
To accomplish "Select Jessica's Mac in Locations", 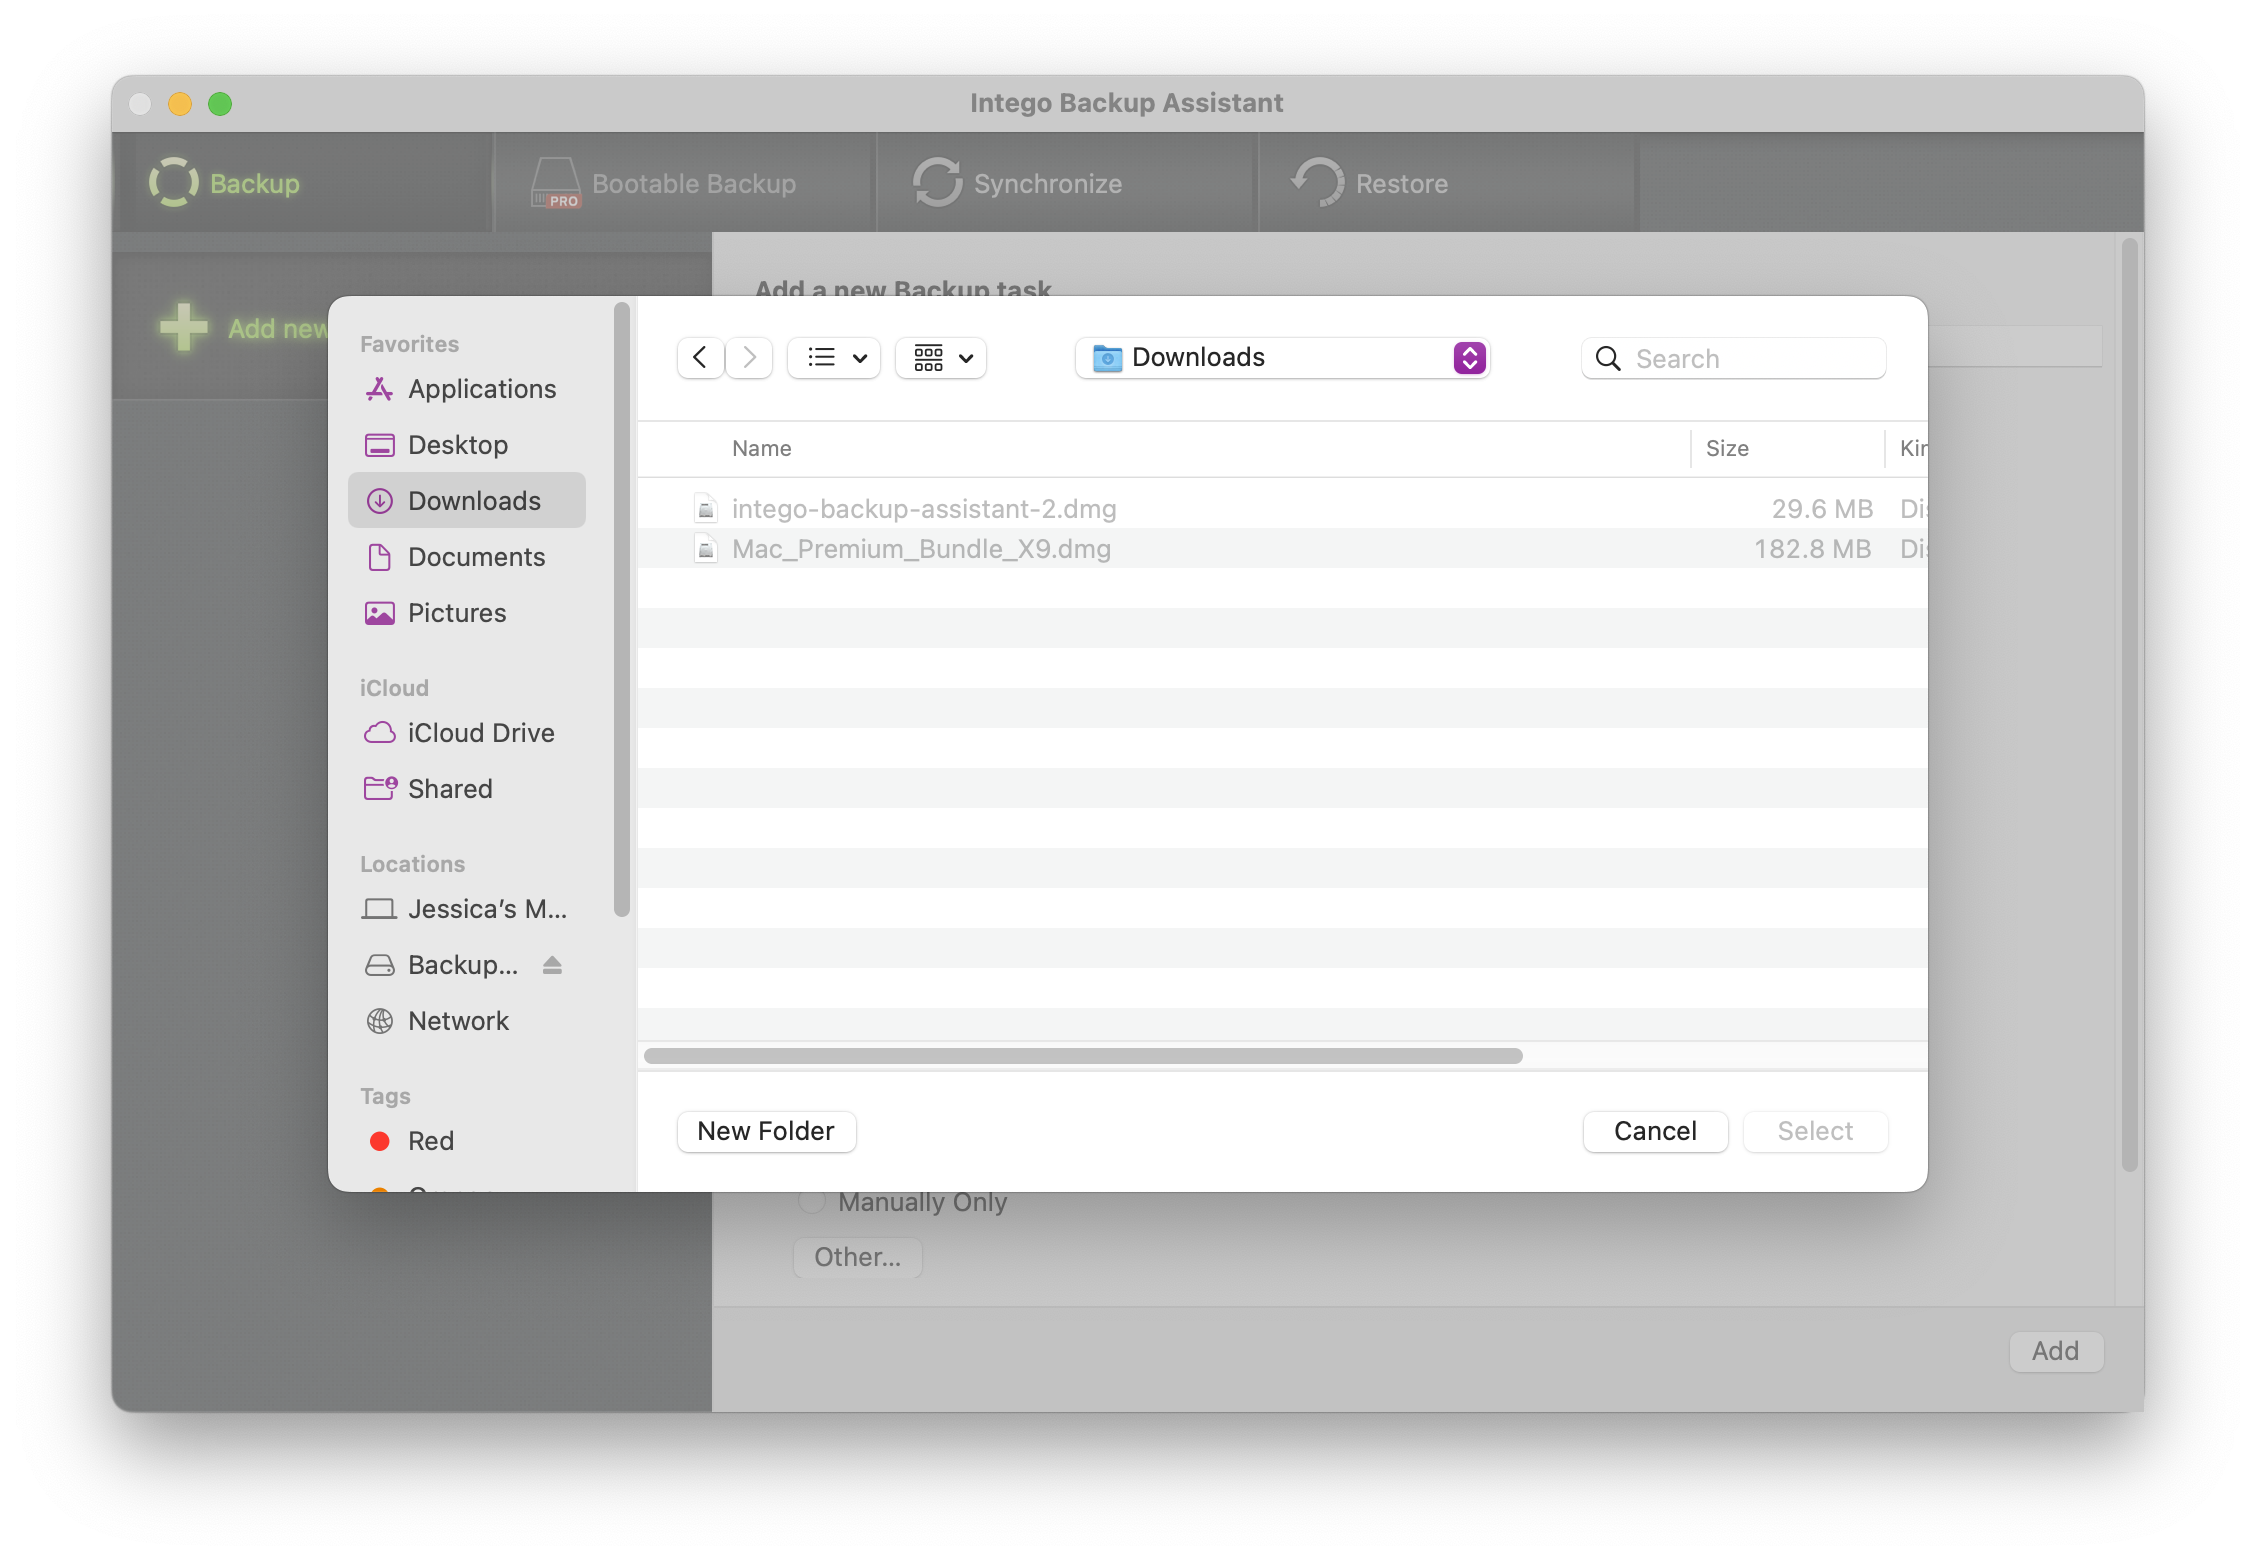I will point(466,909).
